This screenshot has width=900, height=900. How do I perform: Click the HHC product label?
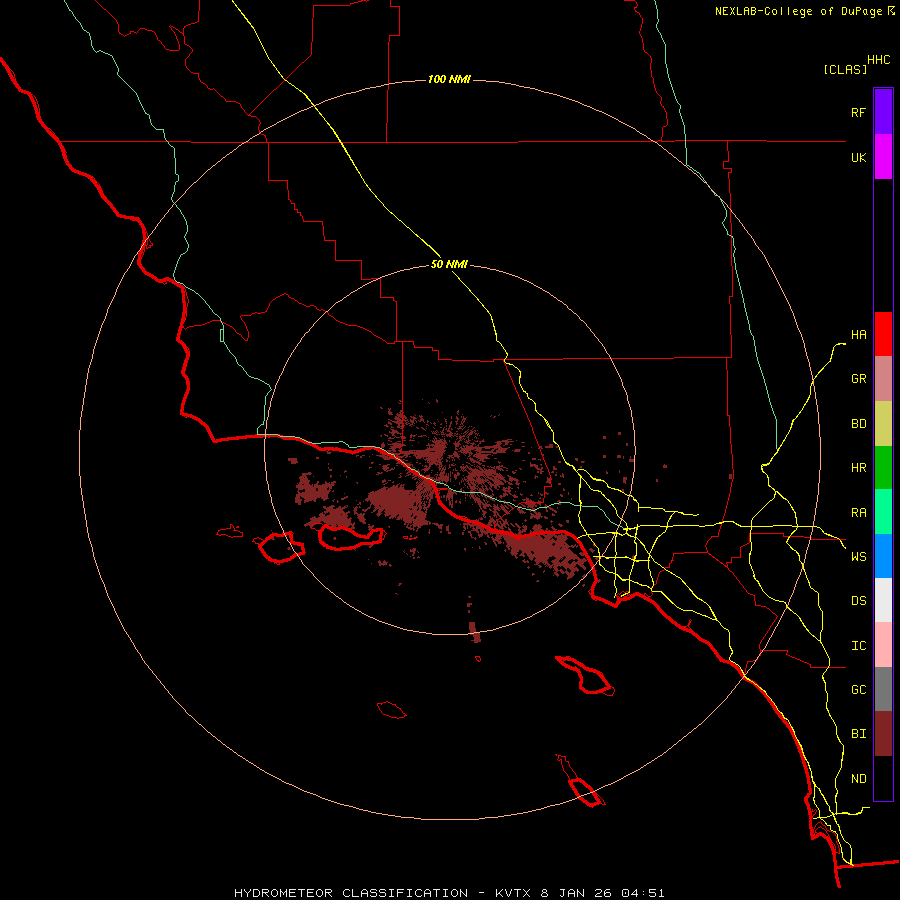(878, 60)
